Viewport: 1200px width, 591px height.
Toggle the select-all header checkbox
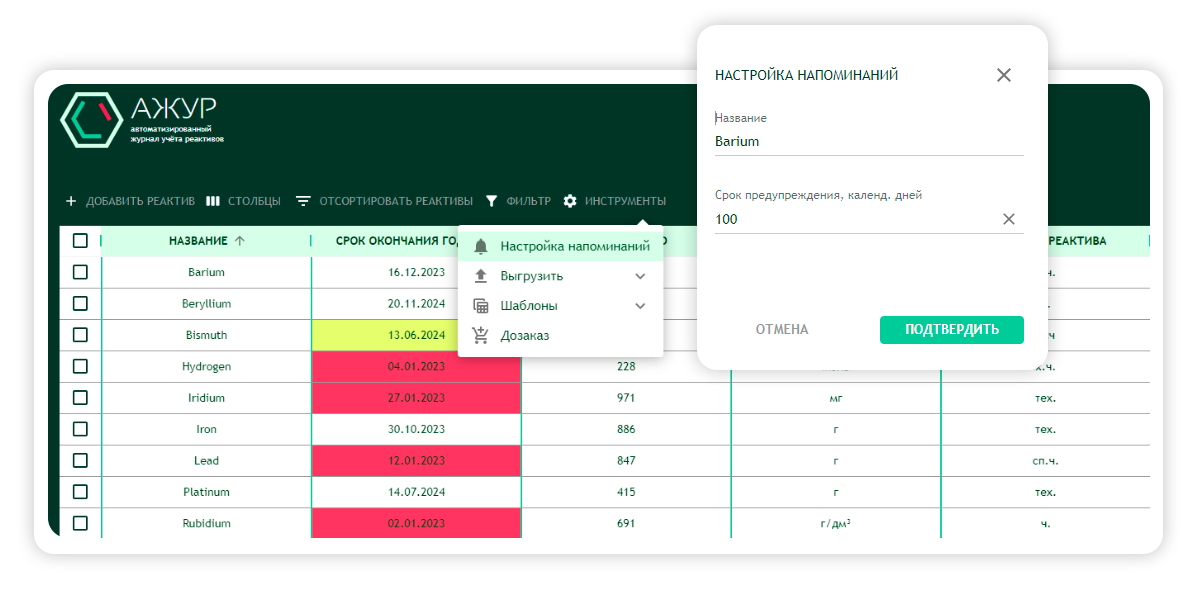(x=81, y=241)
